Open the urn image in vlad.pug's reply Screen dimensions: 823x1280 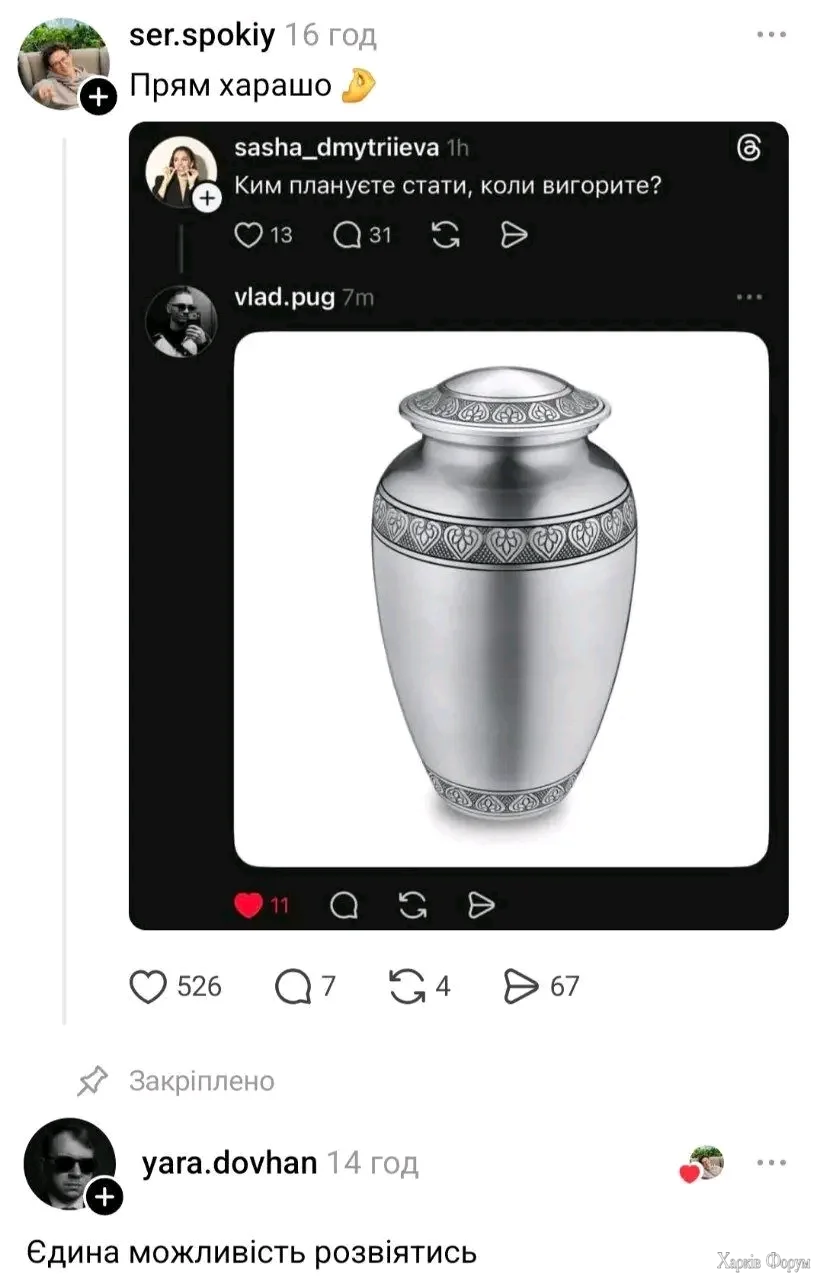click(x=501, y=599)
